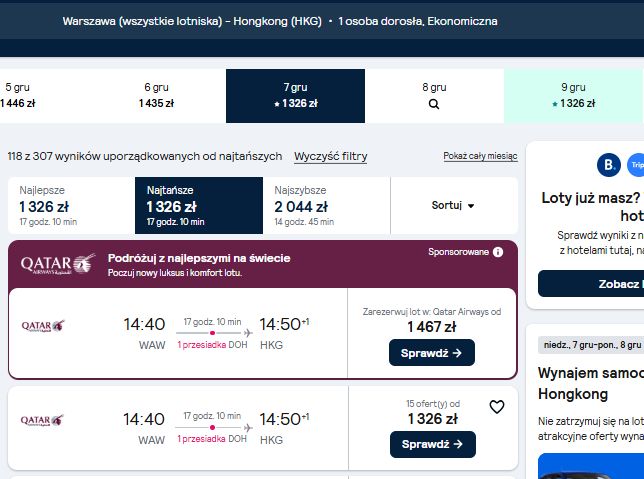
Task: Click Sprawdź for the 1 326 zł offer
Action: pyautogui.click(x=432, y=444)
